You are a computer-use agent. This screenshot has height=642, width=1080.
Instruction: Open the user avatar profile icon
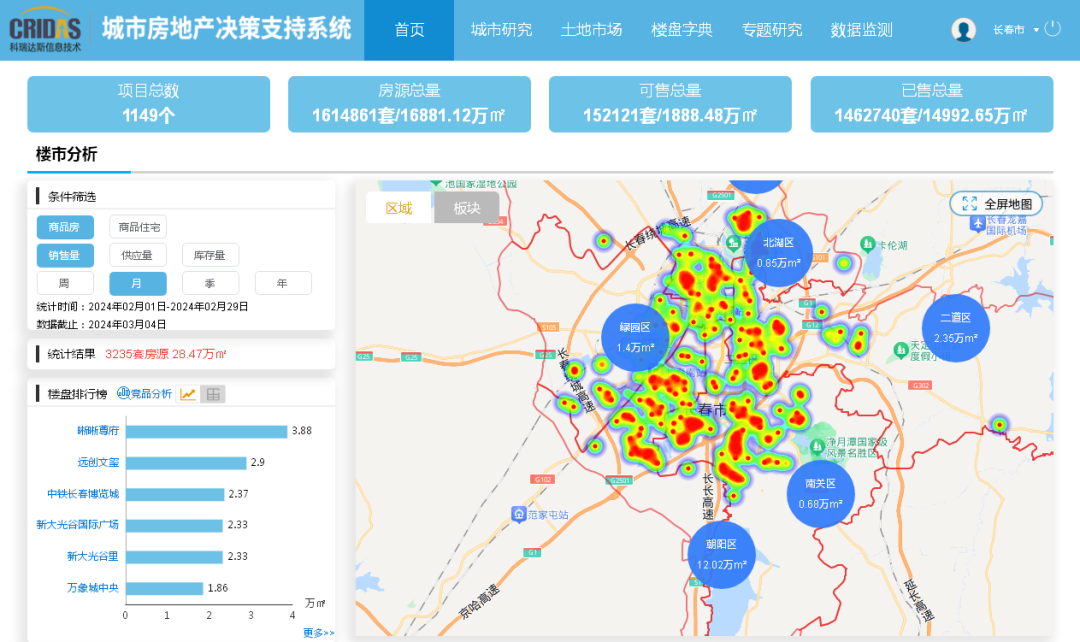963,30
